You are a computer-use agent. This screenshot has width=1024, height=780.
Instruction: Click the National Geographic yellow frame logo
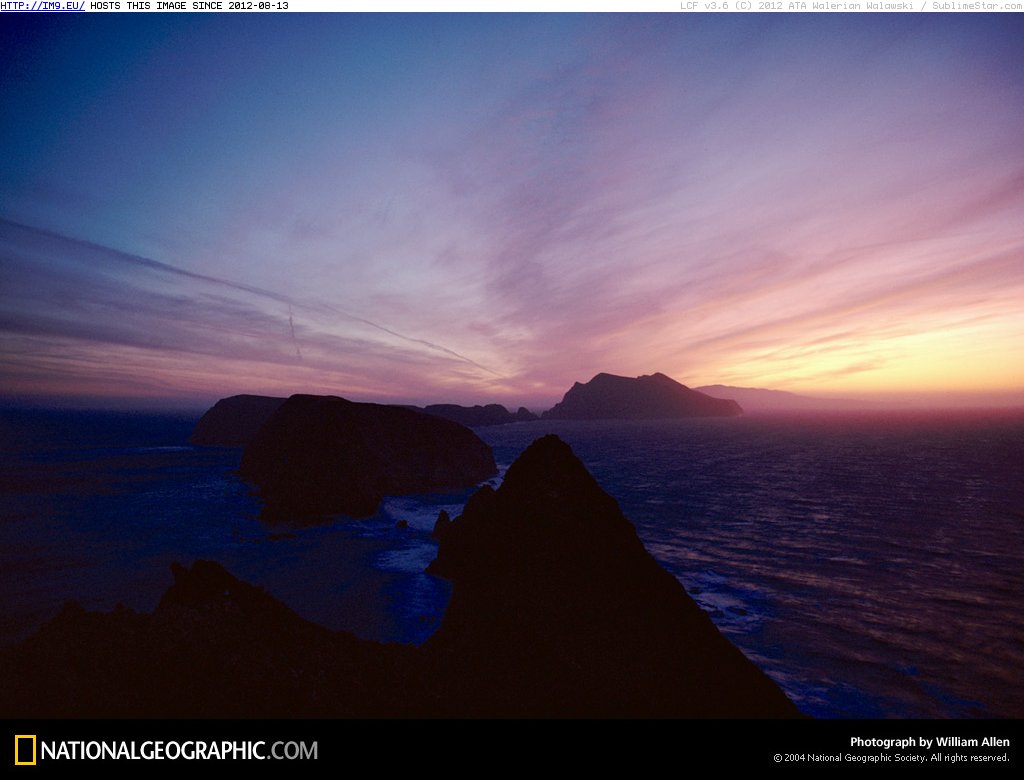pos(25,750)
